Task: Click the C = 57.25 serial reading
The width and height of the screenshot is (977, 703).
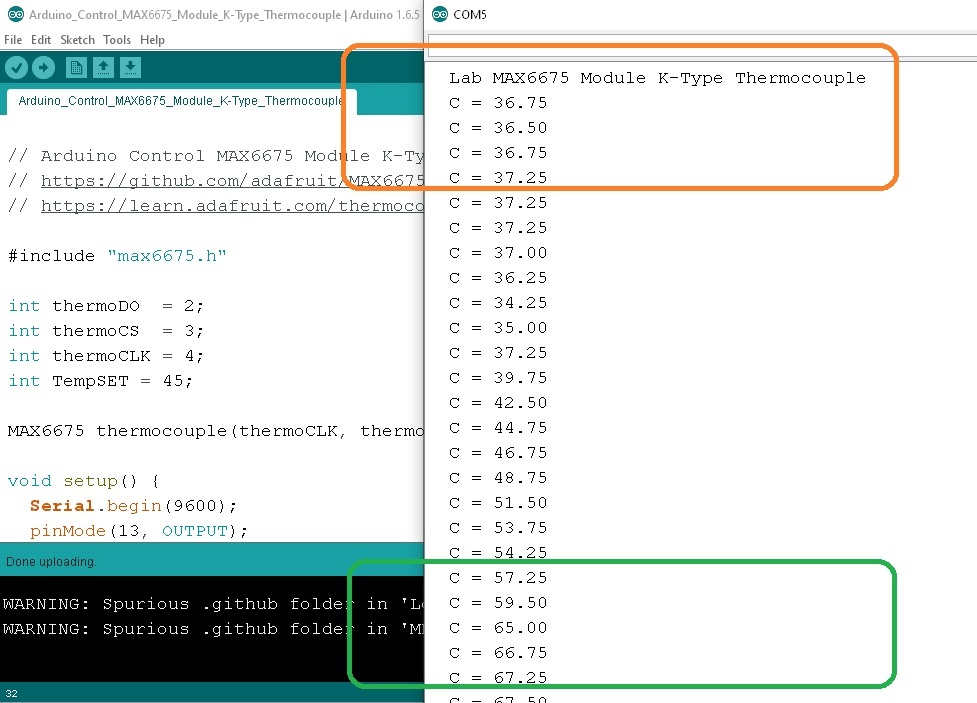Action: pos(498,578)
